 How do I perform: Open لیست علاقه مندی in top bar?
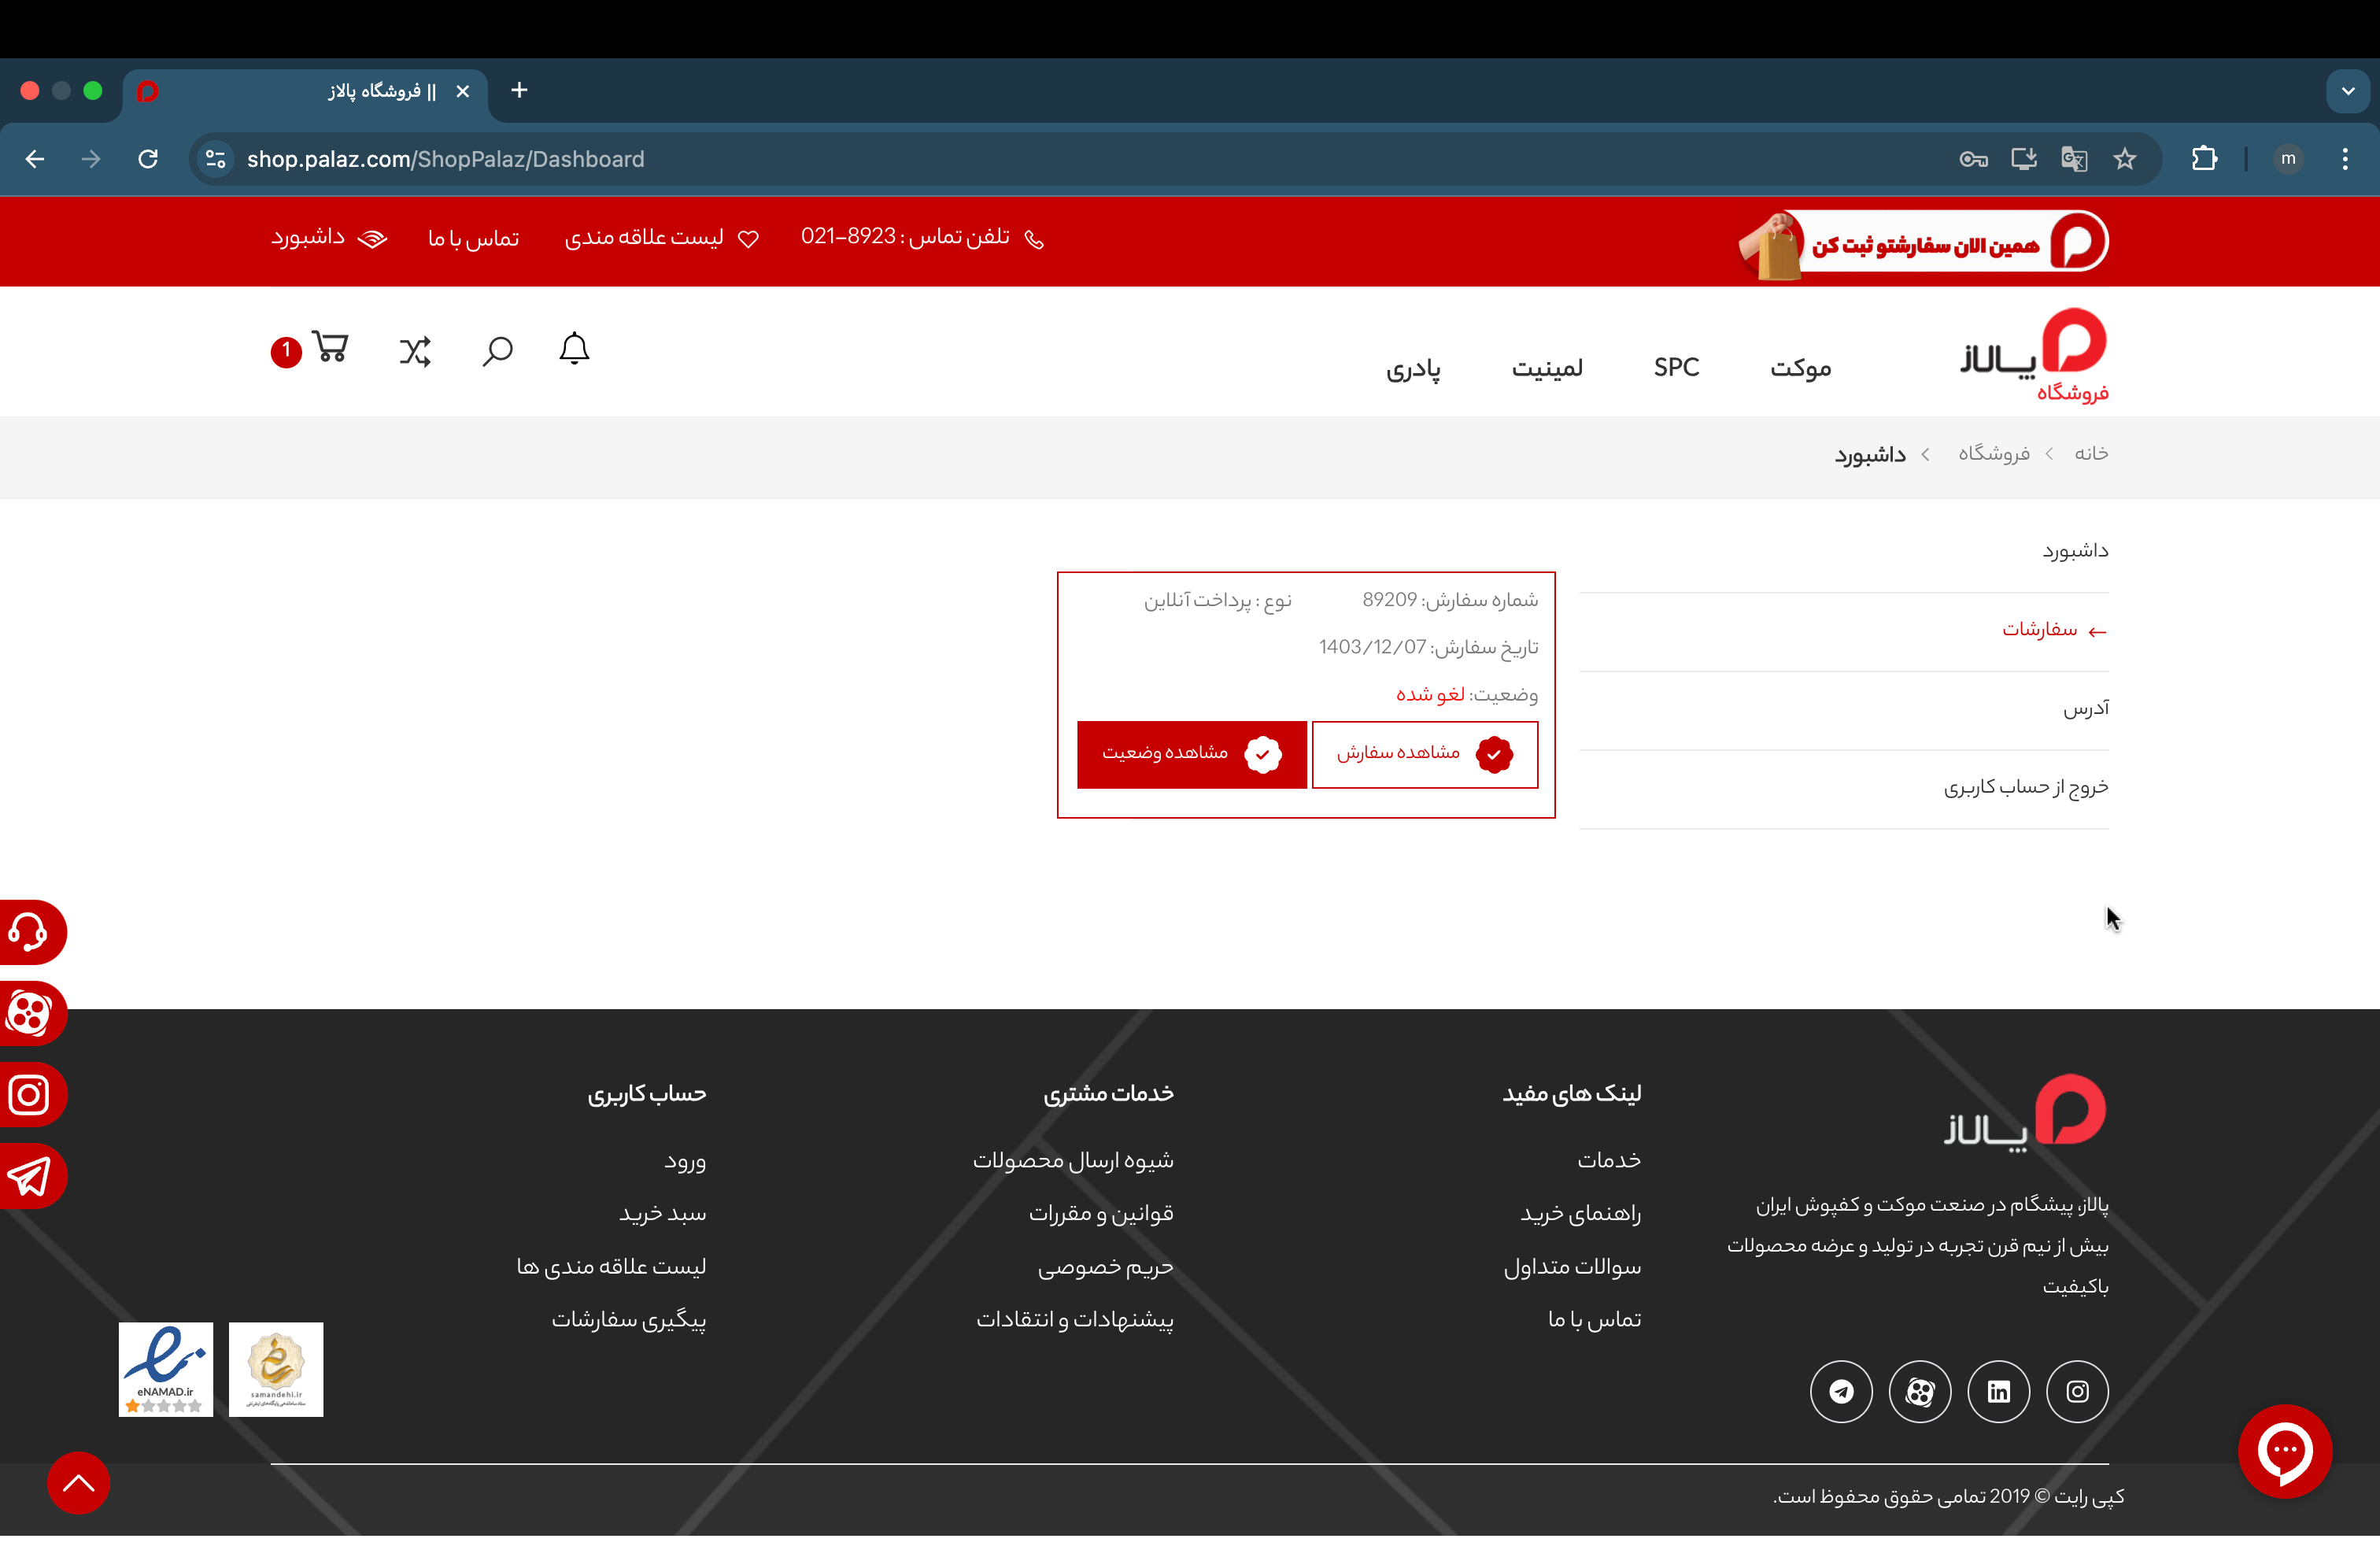[661, 238]
